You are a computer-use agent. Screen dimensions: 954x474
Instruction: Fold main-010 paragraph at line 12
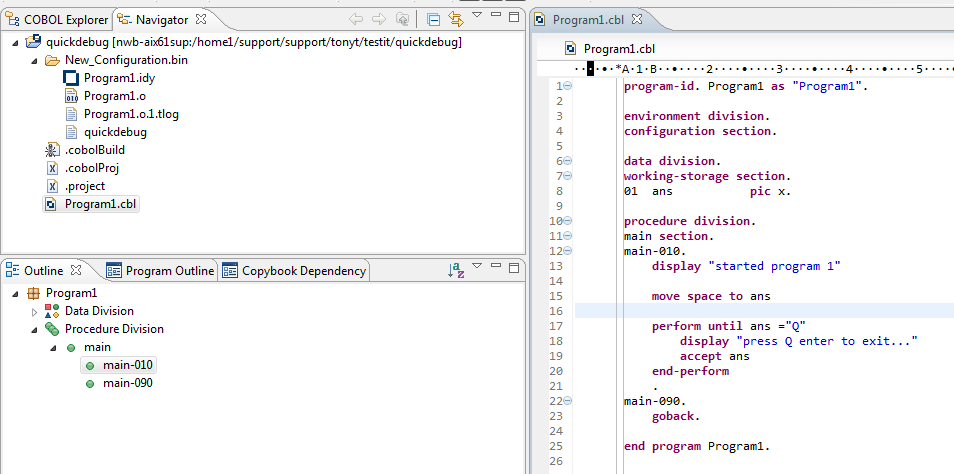tap(567, 251)
